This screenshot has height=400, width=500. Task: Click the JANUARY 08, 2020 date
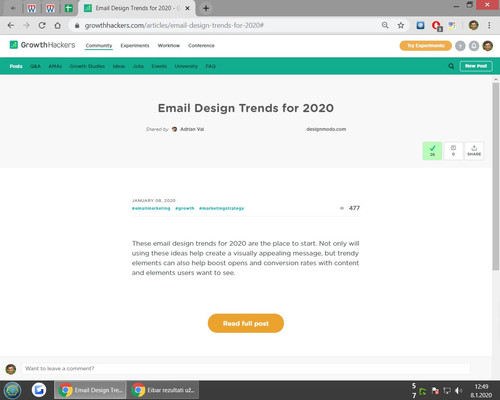click(154, 200)
